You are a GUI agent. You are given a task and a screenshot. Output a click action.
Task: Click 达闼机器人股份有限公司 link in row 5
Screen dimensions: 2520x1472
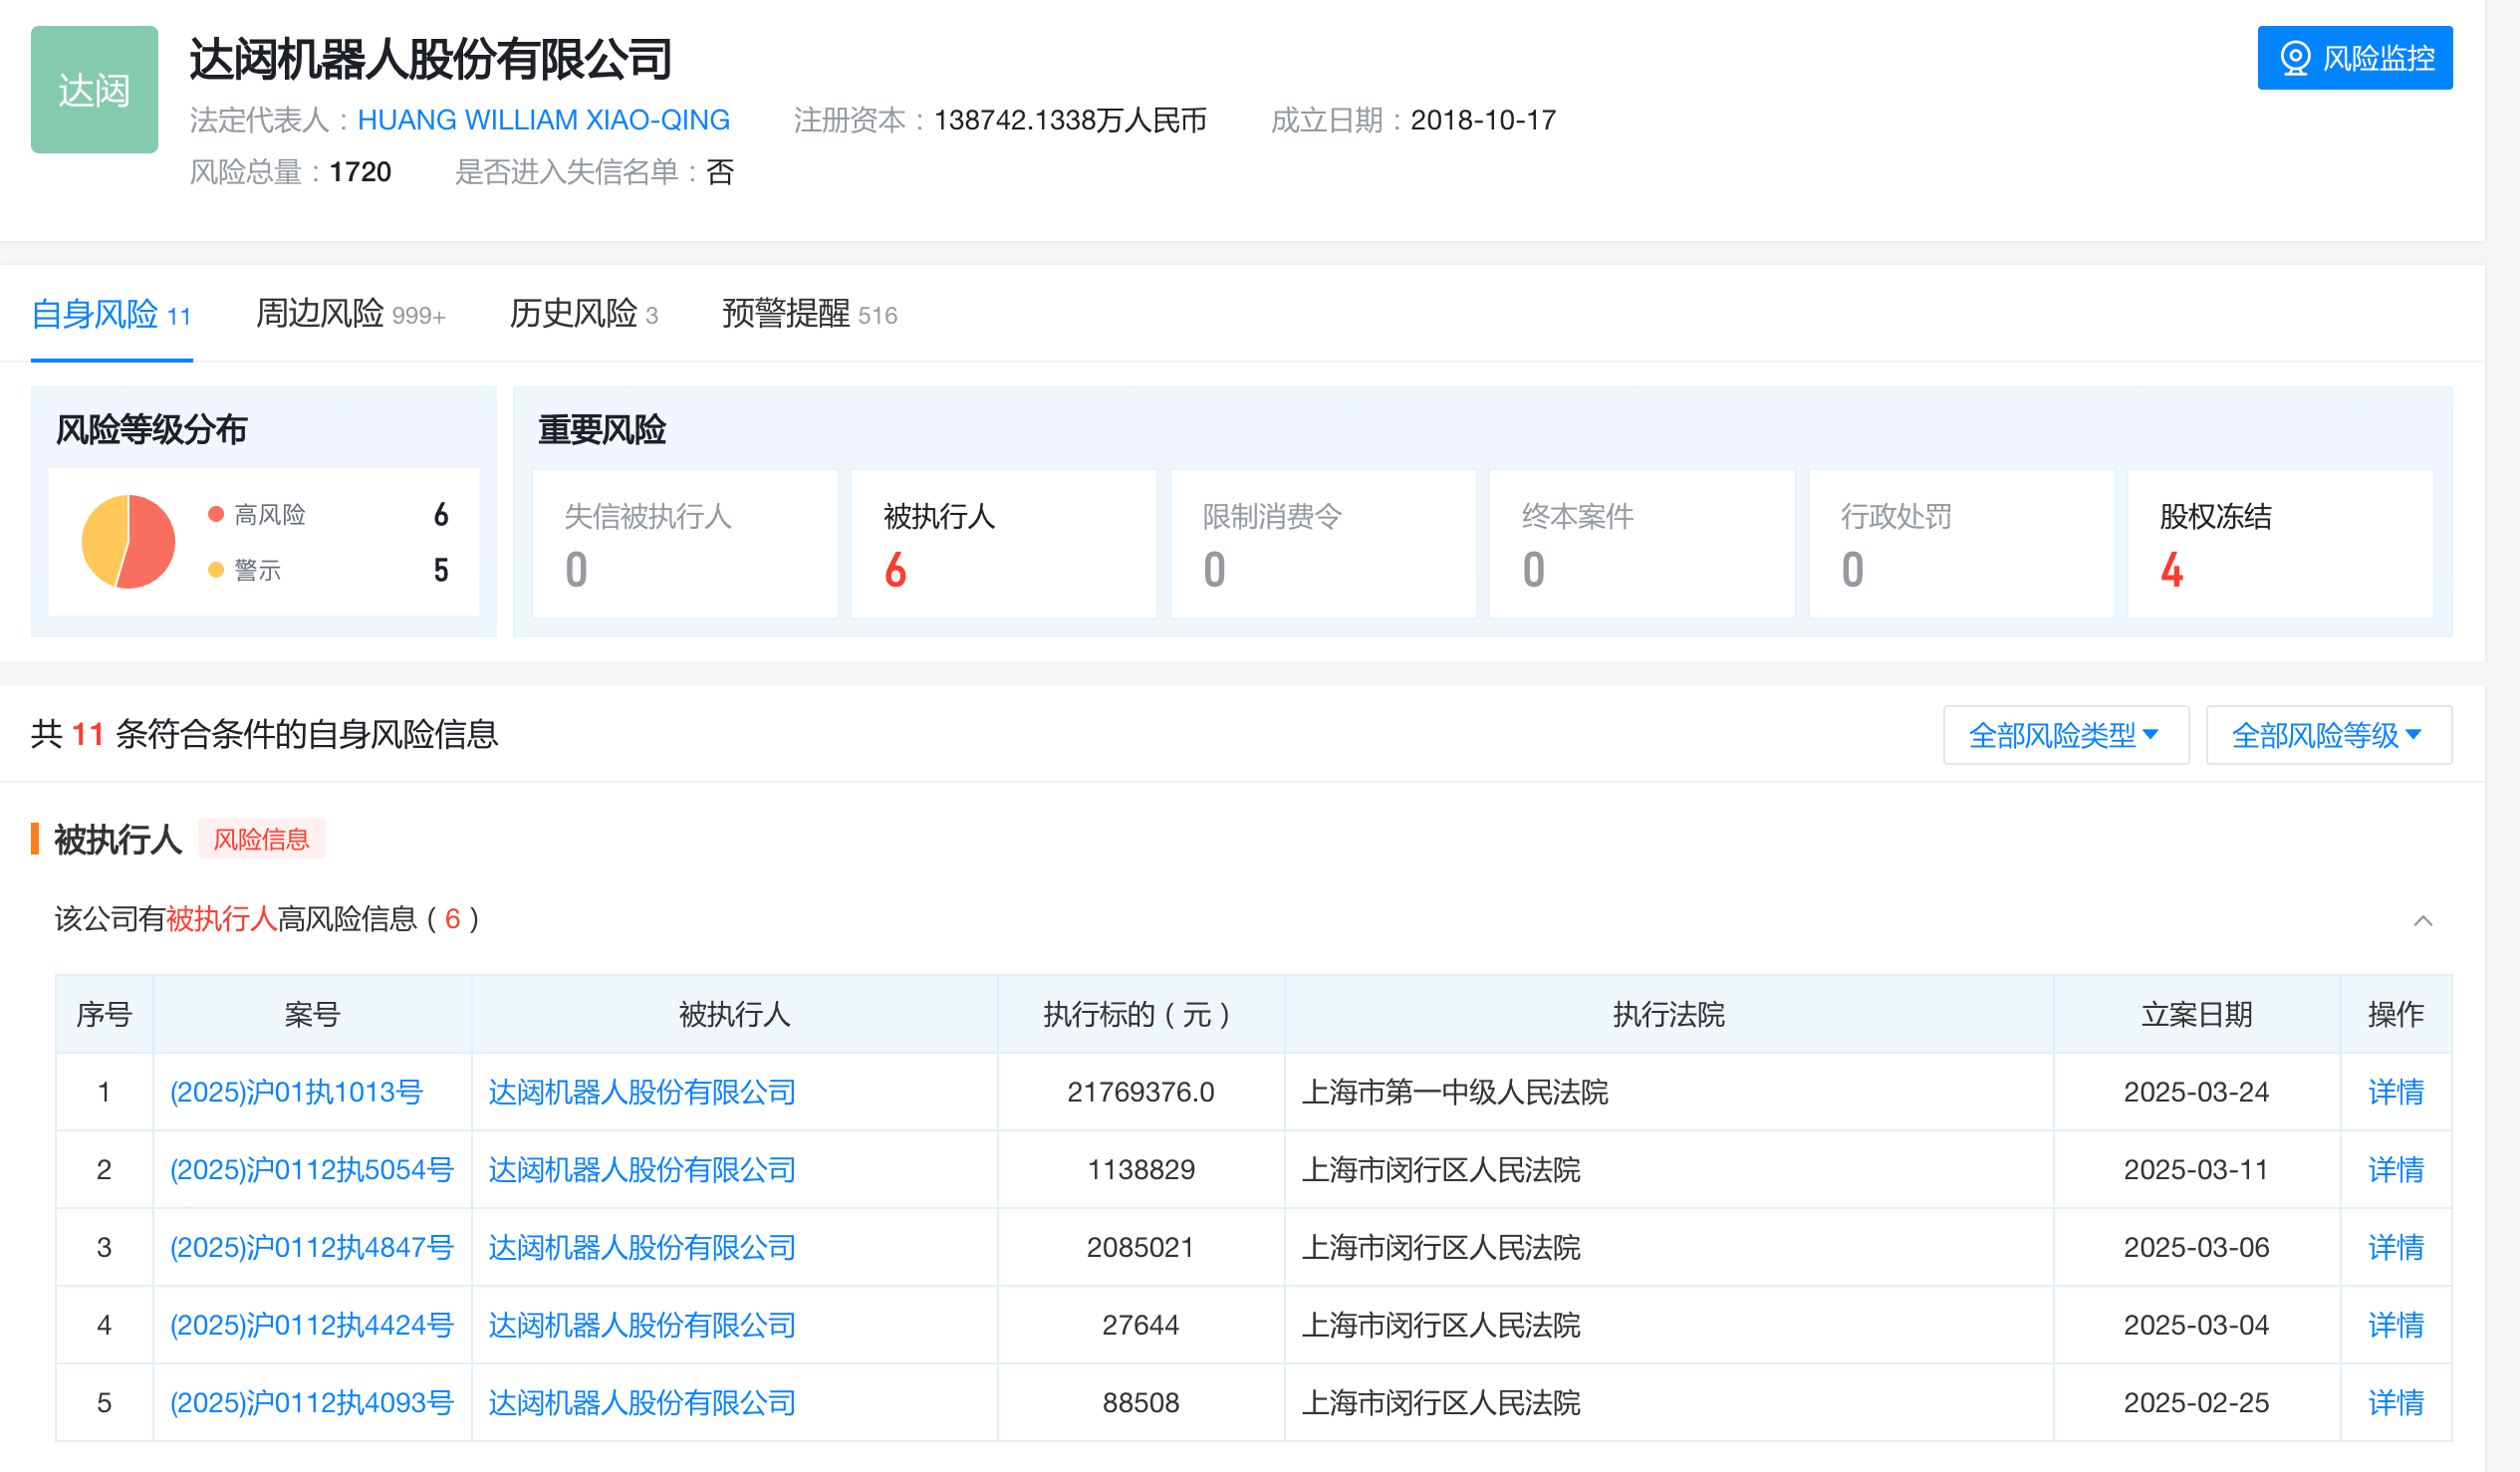point(642,1403)
